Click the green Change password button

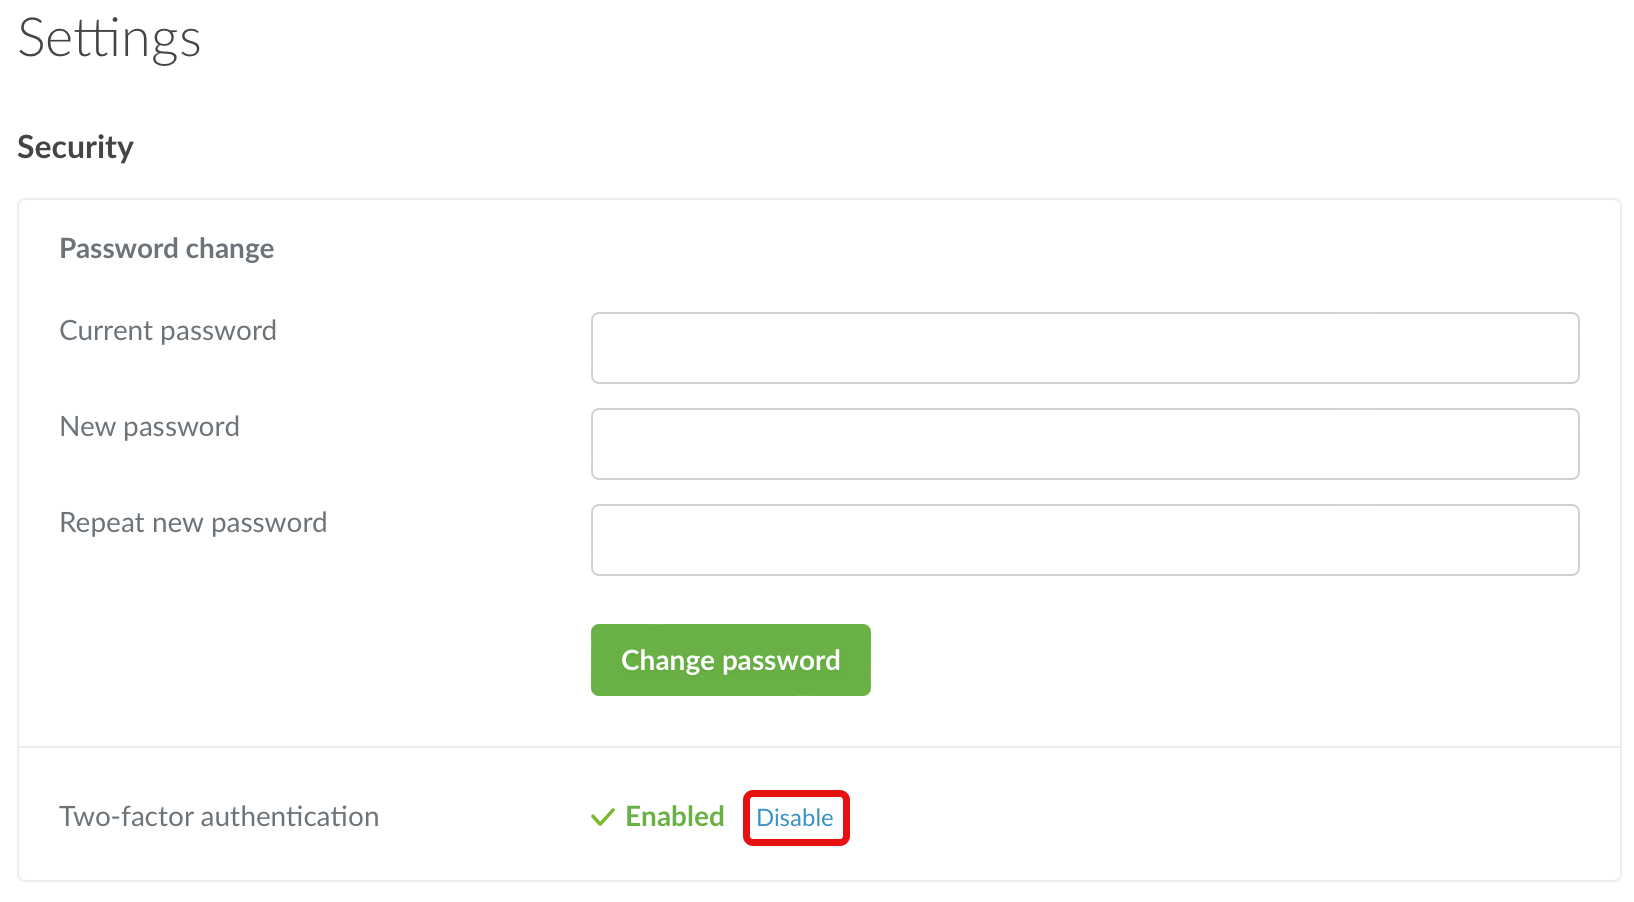(731, 660)
